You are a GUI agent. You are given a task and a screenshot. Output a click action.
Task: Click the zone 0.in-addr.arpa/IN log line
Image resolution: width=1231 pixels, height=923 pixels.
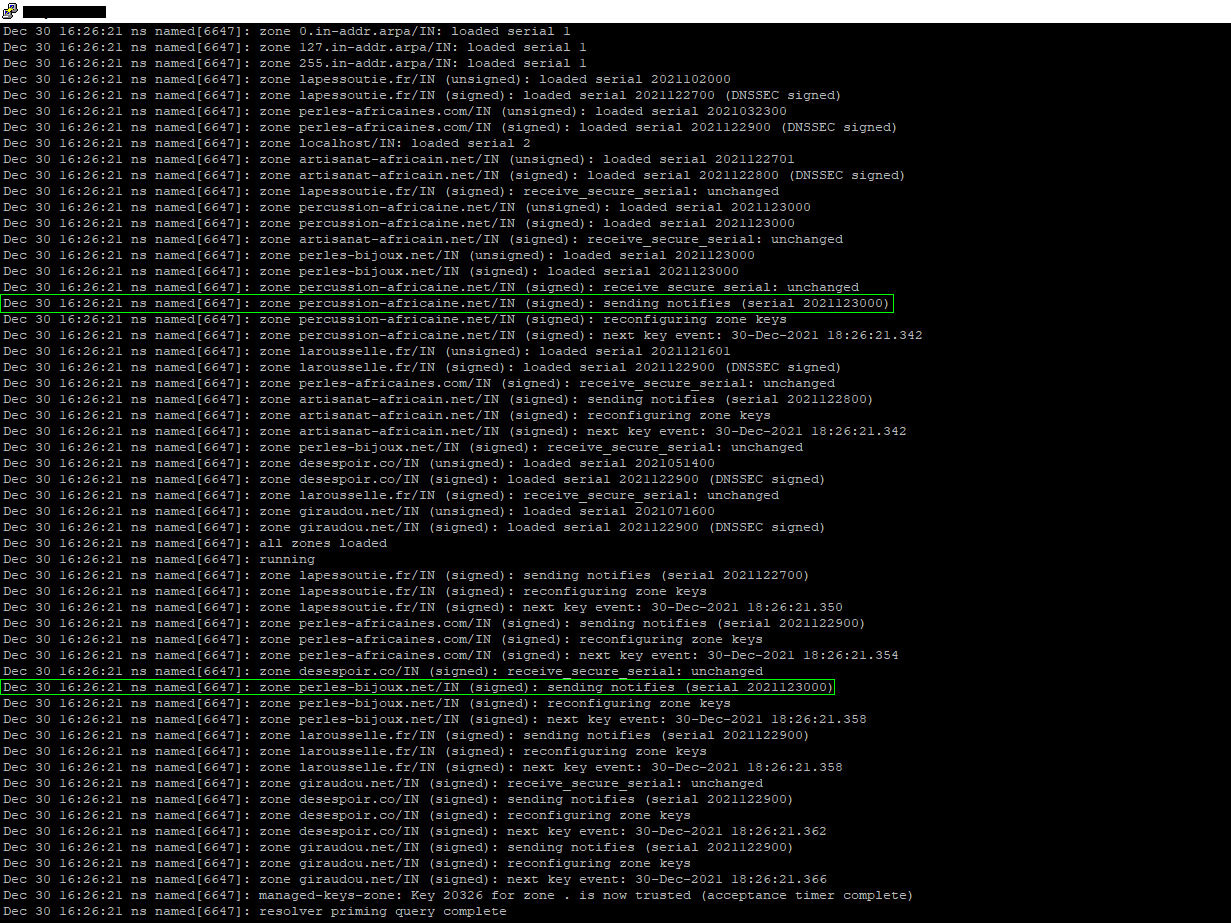(x=287, y=31)
